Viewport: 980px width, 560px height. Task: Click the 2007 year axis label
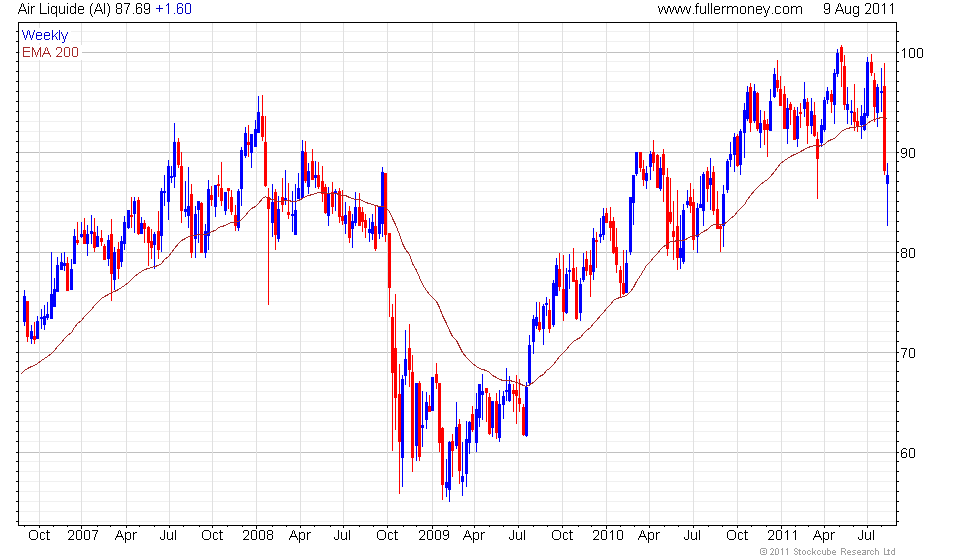coord(82,535)
